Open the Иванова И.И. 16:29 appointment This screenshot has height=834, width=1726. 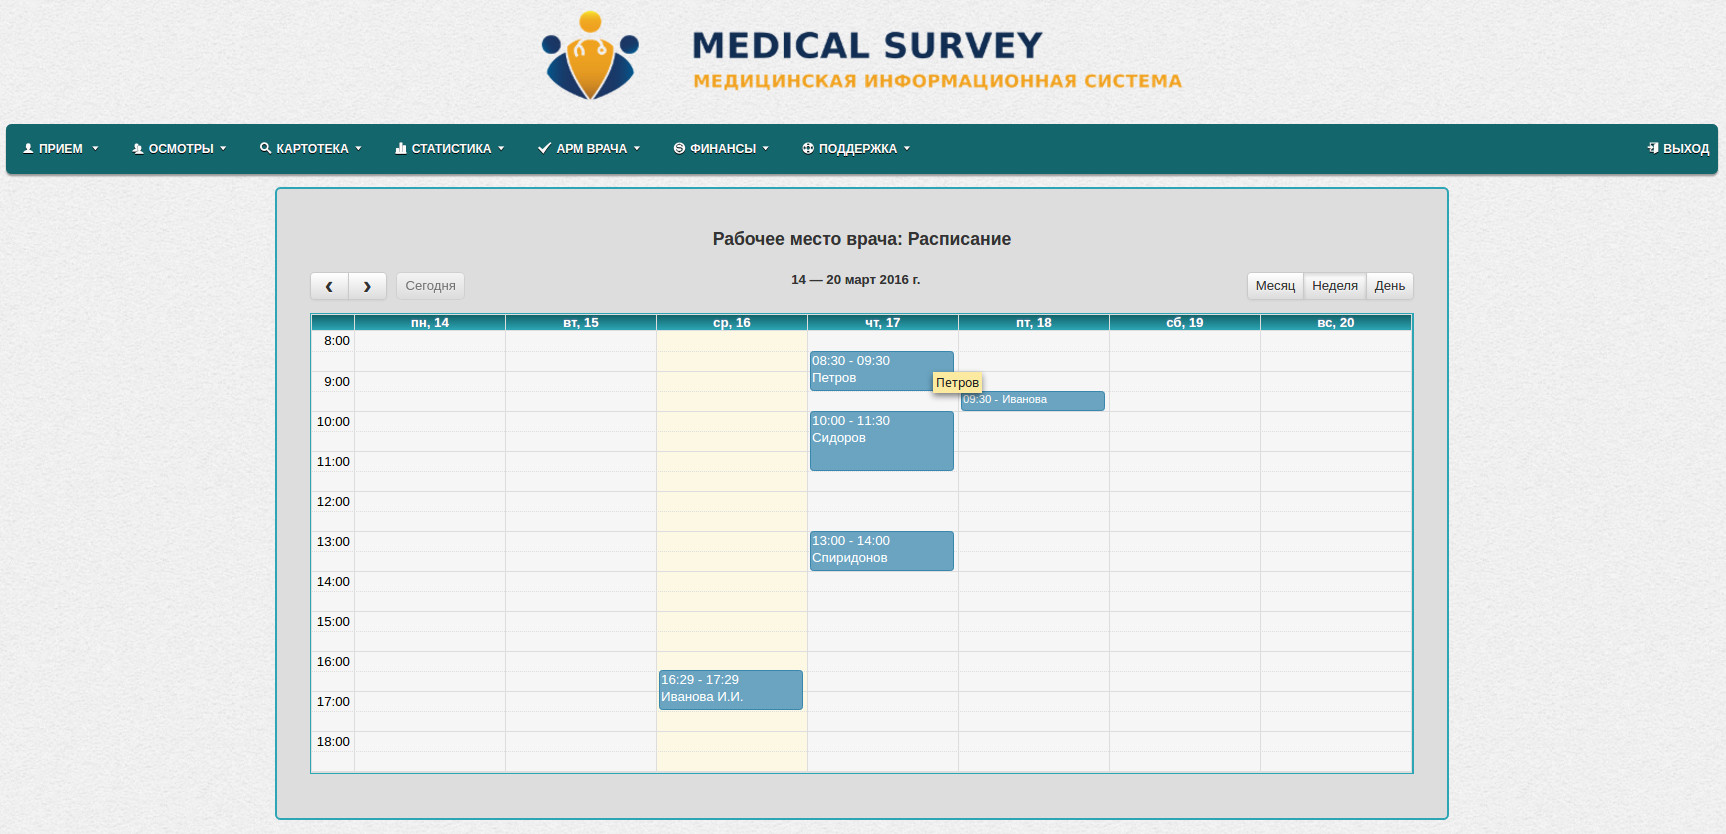pyautogui.click(x=730, y=690)
